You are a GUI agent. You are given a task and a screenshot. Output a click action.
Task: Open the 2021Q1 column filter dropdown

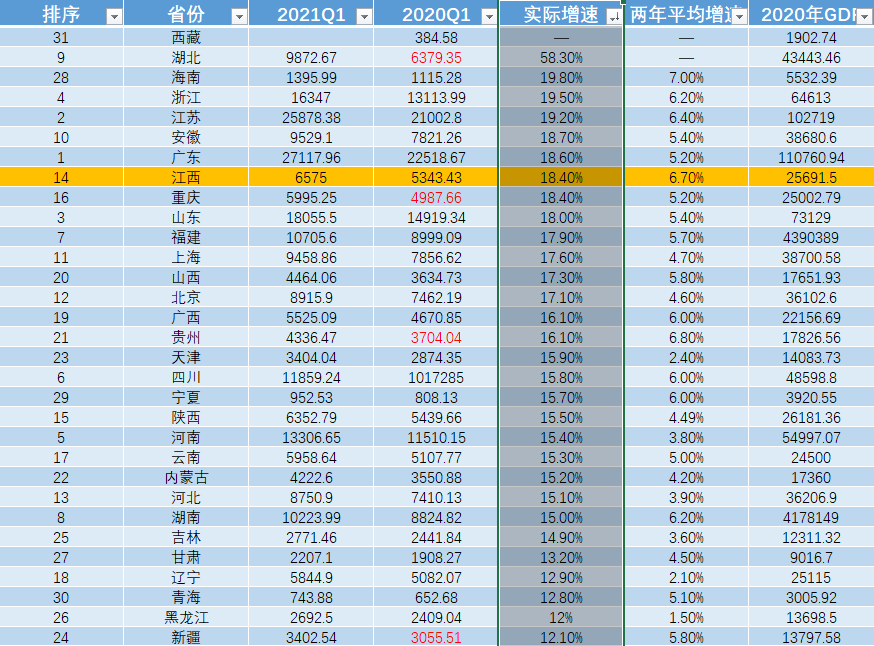point(363,17)
